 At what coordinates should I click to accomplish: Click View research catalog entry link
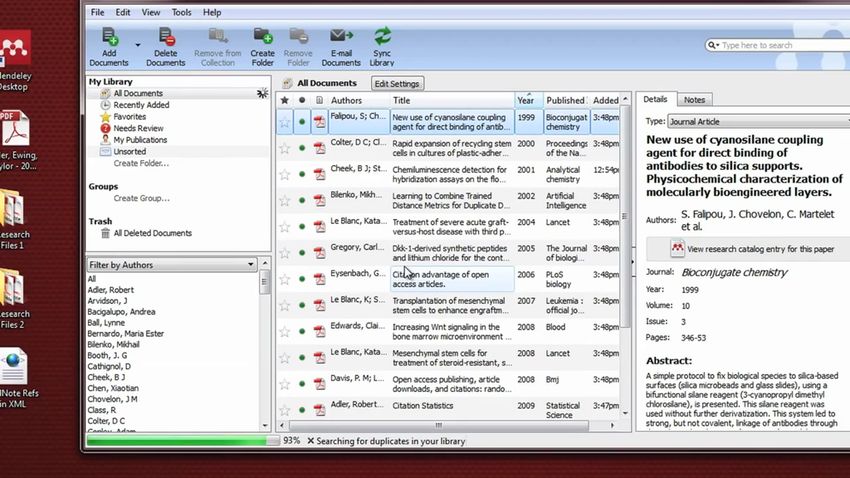pos(760,249)
